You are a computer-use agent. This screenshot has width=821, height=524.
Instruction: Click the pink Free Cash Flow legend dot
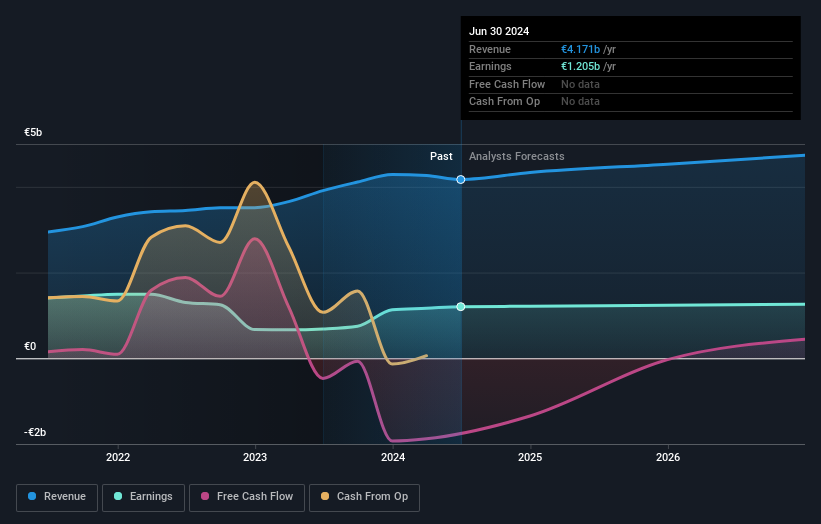pos(205,496)
